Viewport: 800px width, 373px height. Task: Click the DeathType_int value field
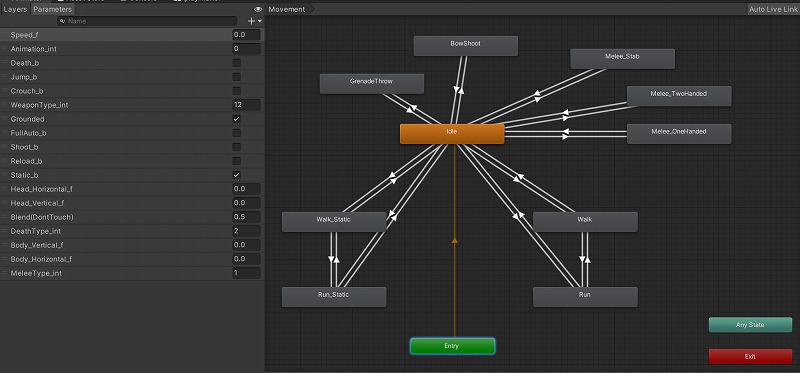point(246,231)
